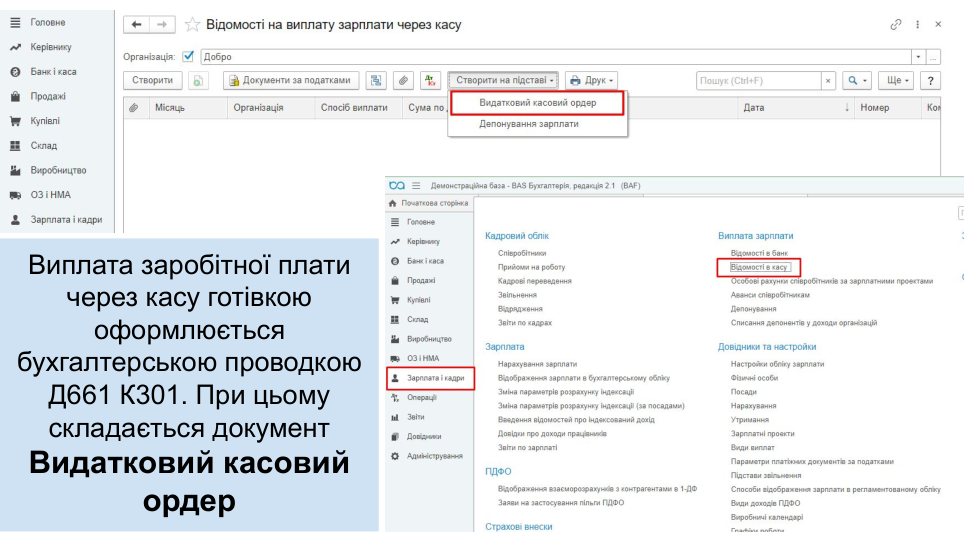The height and width of the screenshot is (550, 978).
Task: Click the search field Пошук
Action: 758,81
